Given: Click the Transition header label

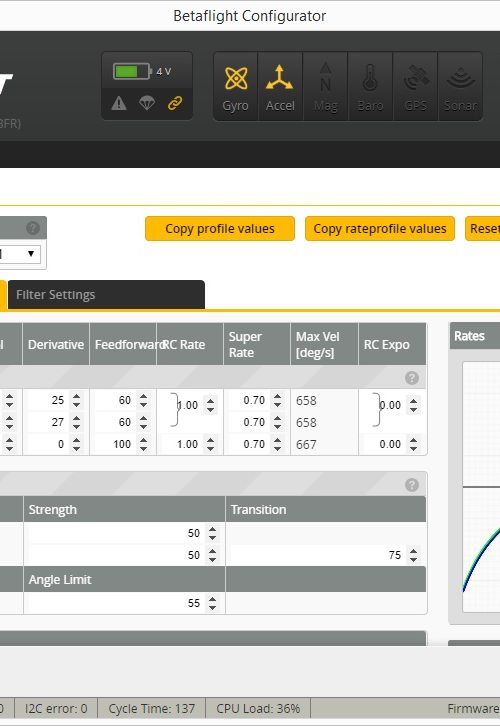Looking at the screenshot, I should [x=258, y=510].
